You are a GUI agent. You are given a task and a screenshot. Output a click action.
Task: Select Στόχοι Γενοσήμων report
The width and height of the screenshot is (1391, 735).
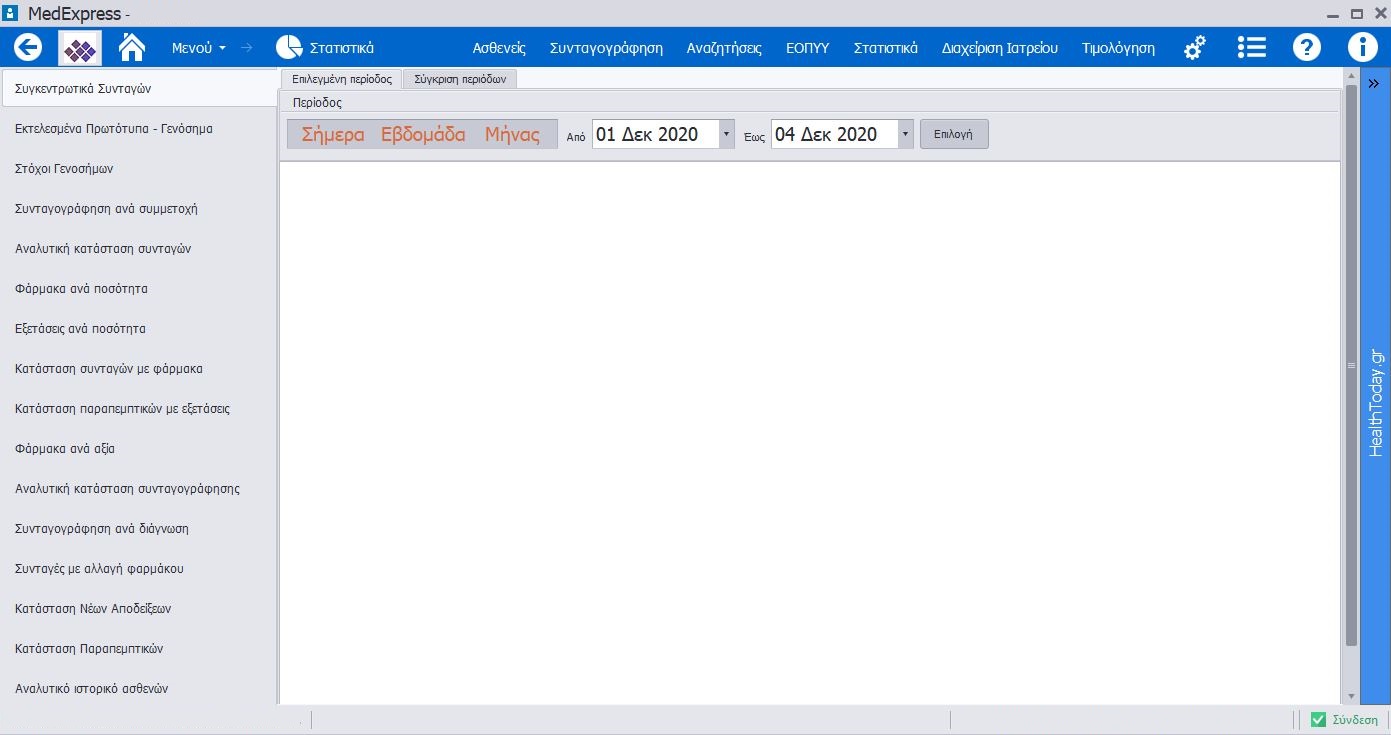138,168
